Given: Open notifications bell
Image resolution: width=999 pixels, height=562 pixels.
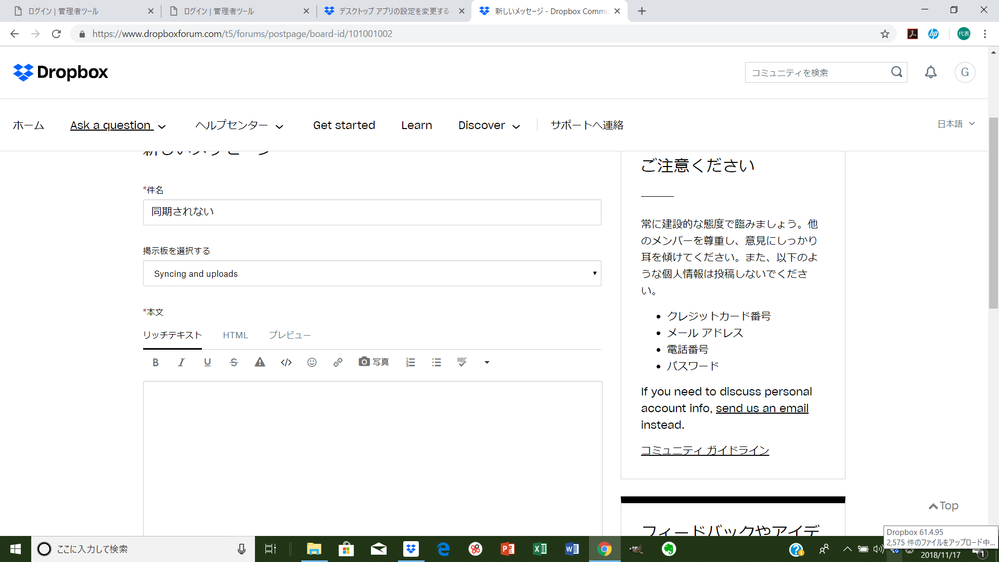Looking at the screenshot, I should point(931,72).
